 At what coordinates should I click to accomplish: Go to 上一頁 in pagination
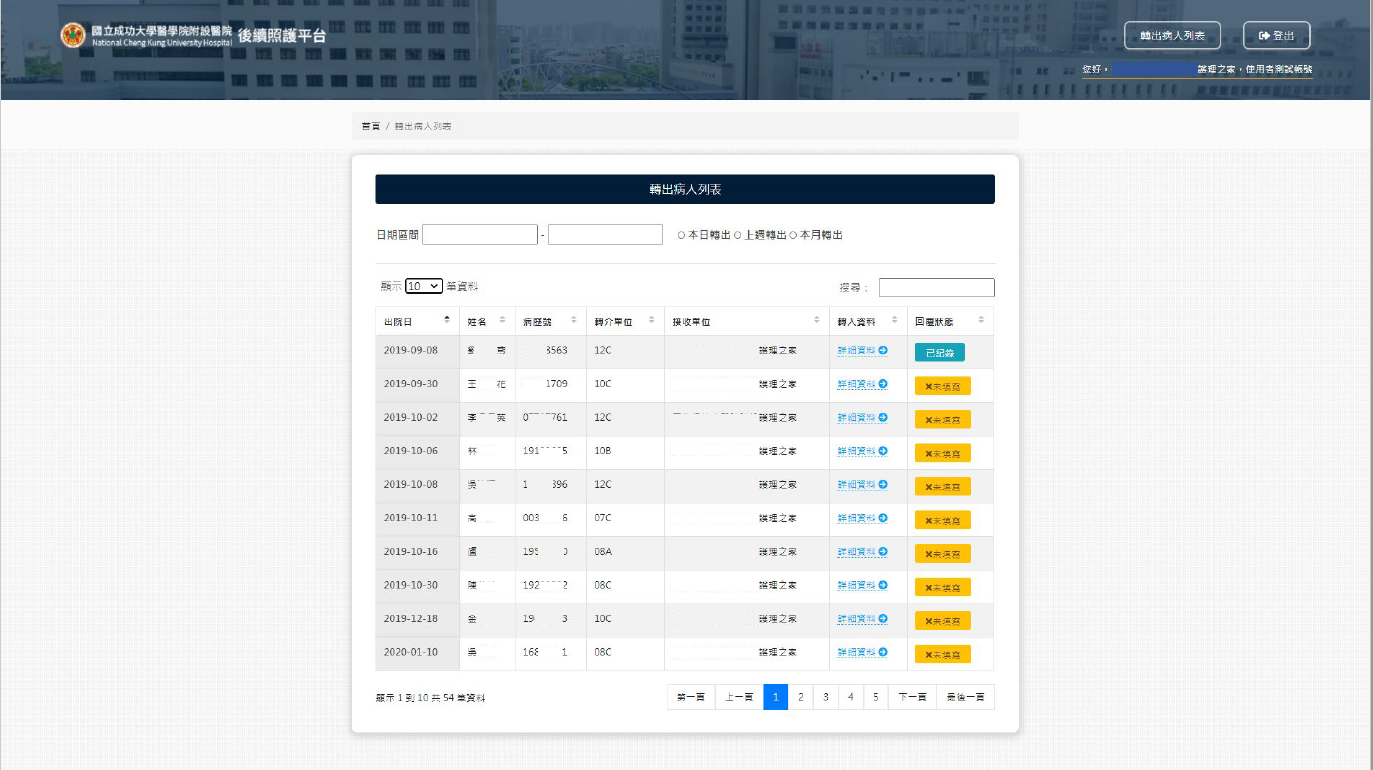(739, 697)
